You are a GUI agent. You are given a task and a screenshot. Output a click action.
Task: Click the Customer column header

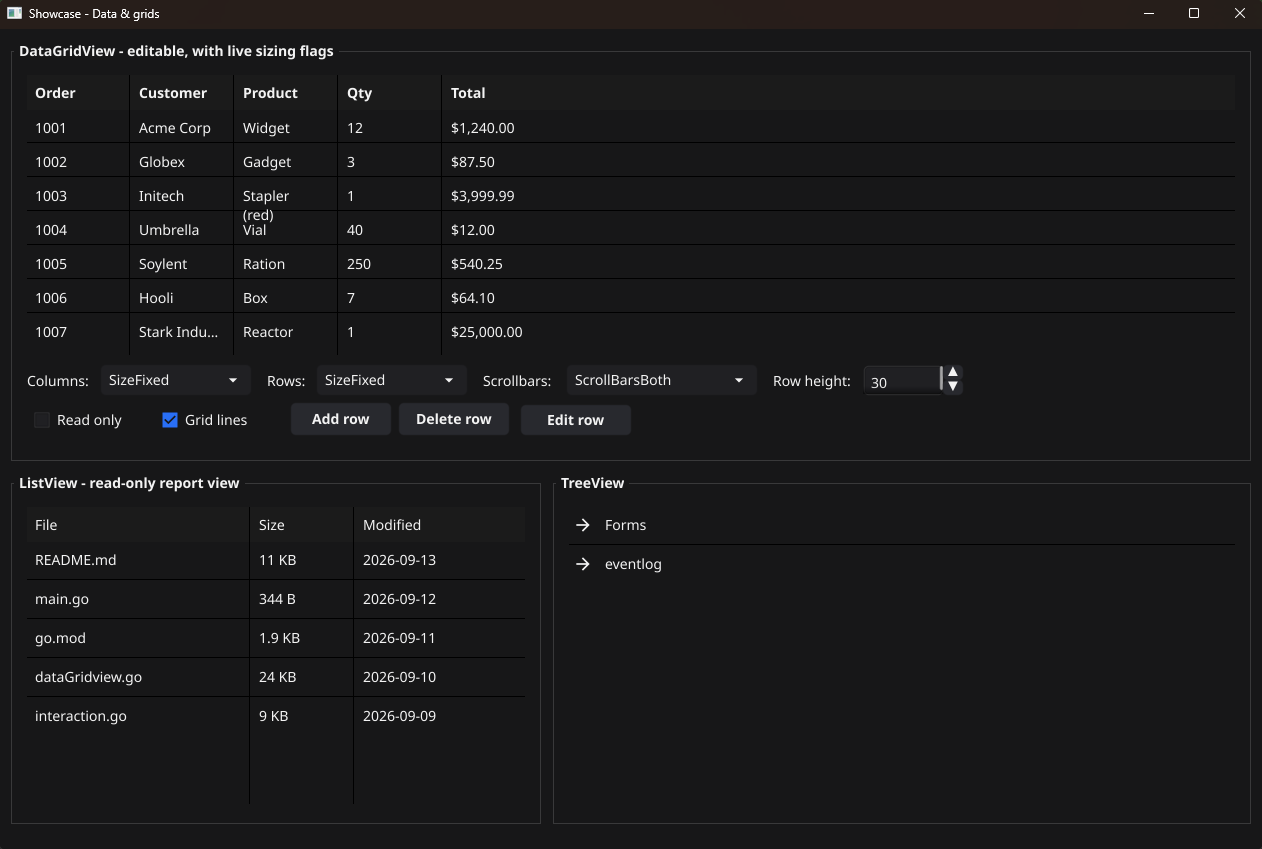(182, 93)
